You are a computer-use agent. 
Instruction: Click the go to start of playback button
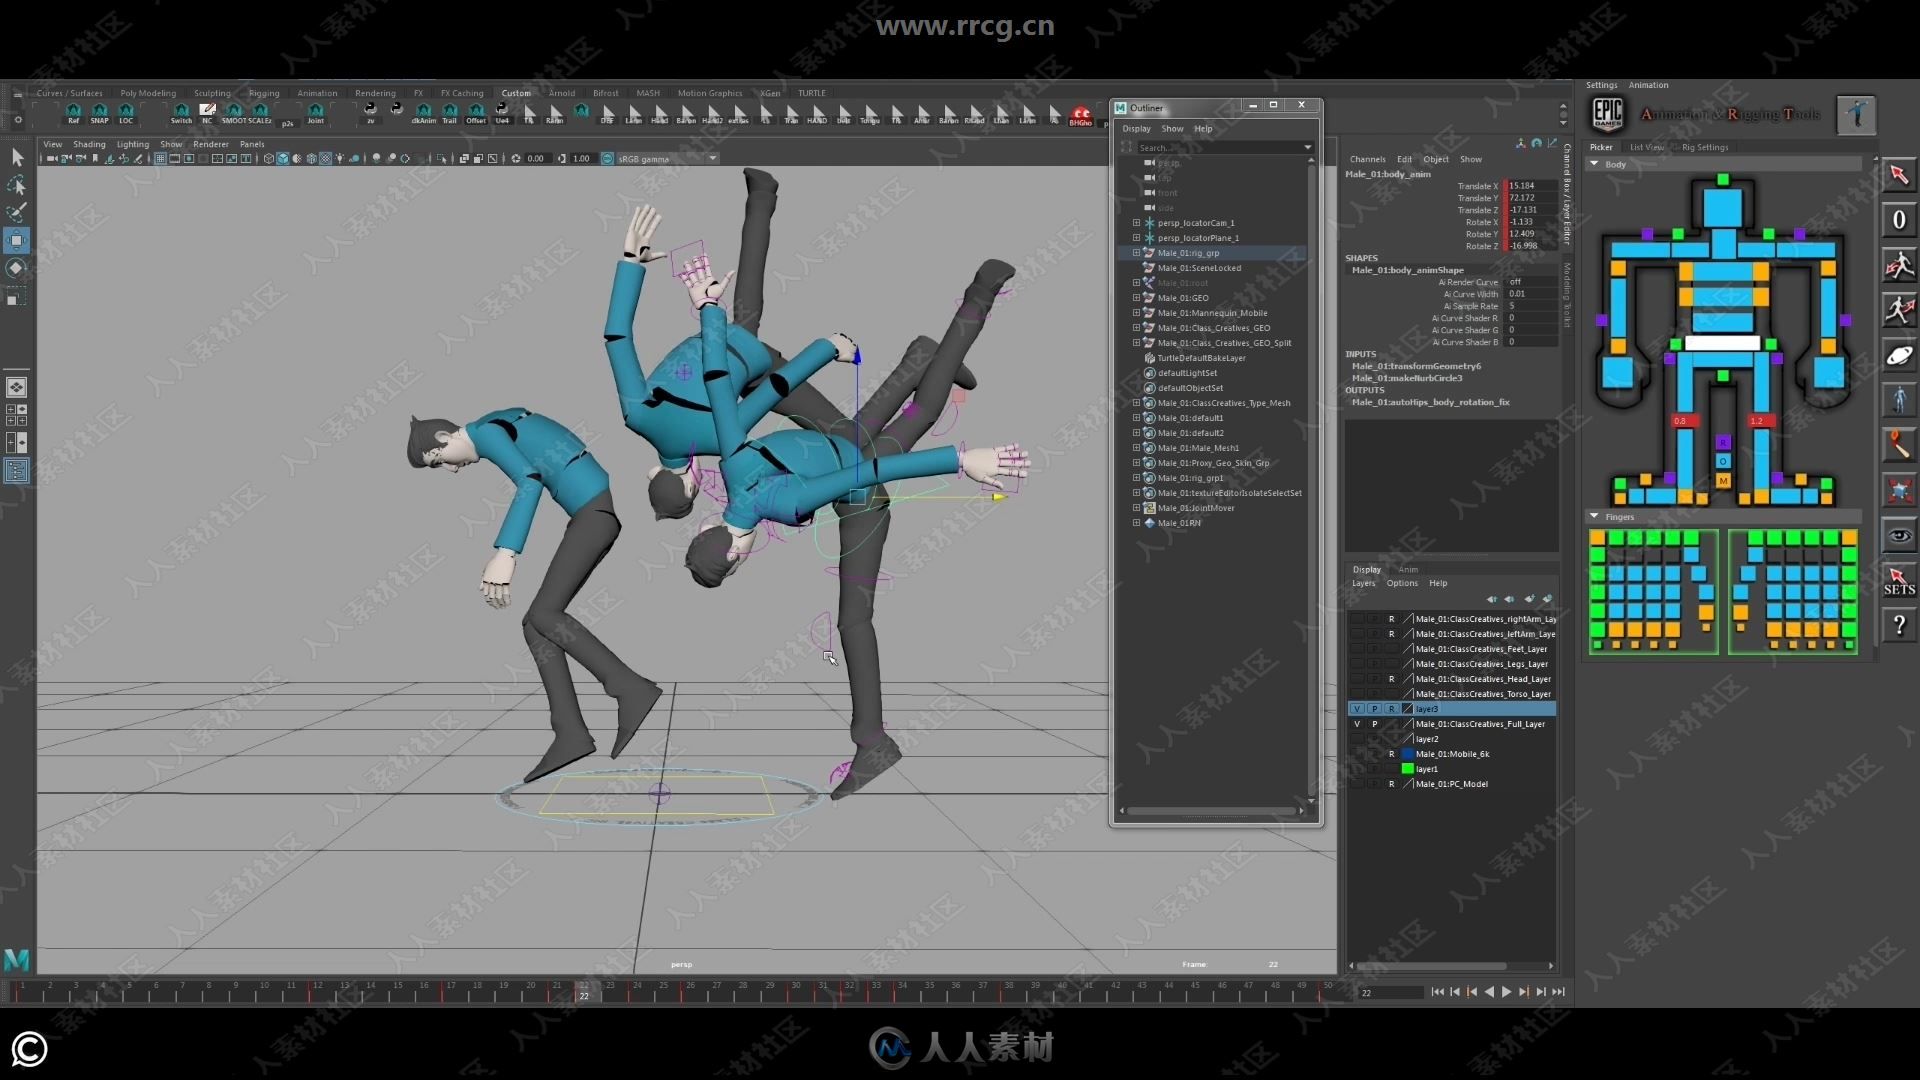(x=1437, y=992)
